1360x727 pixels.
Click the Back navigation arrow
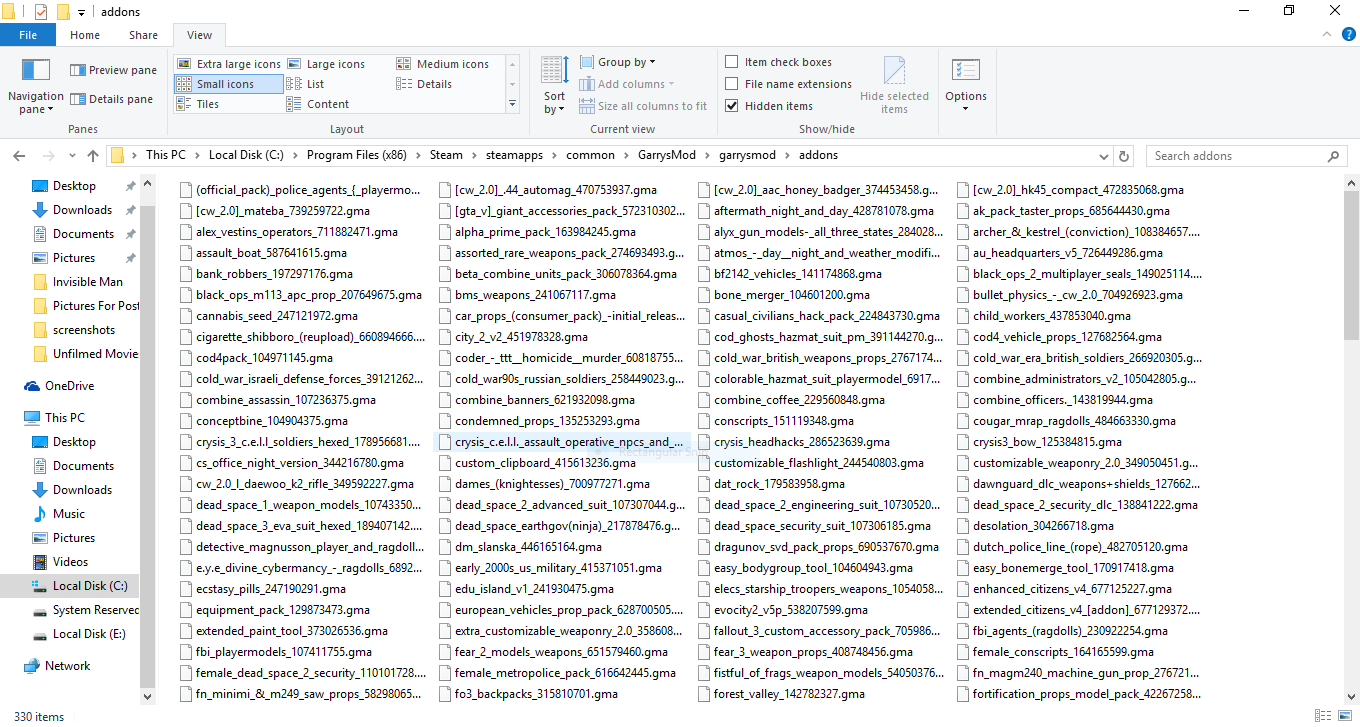[x=19, y=156]
